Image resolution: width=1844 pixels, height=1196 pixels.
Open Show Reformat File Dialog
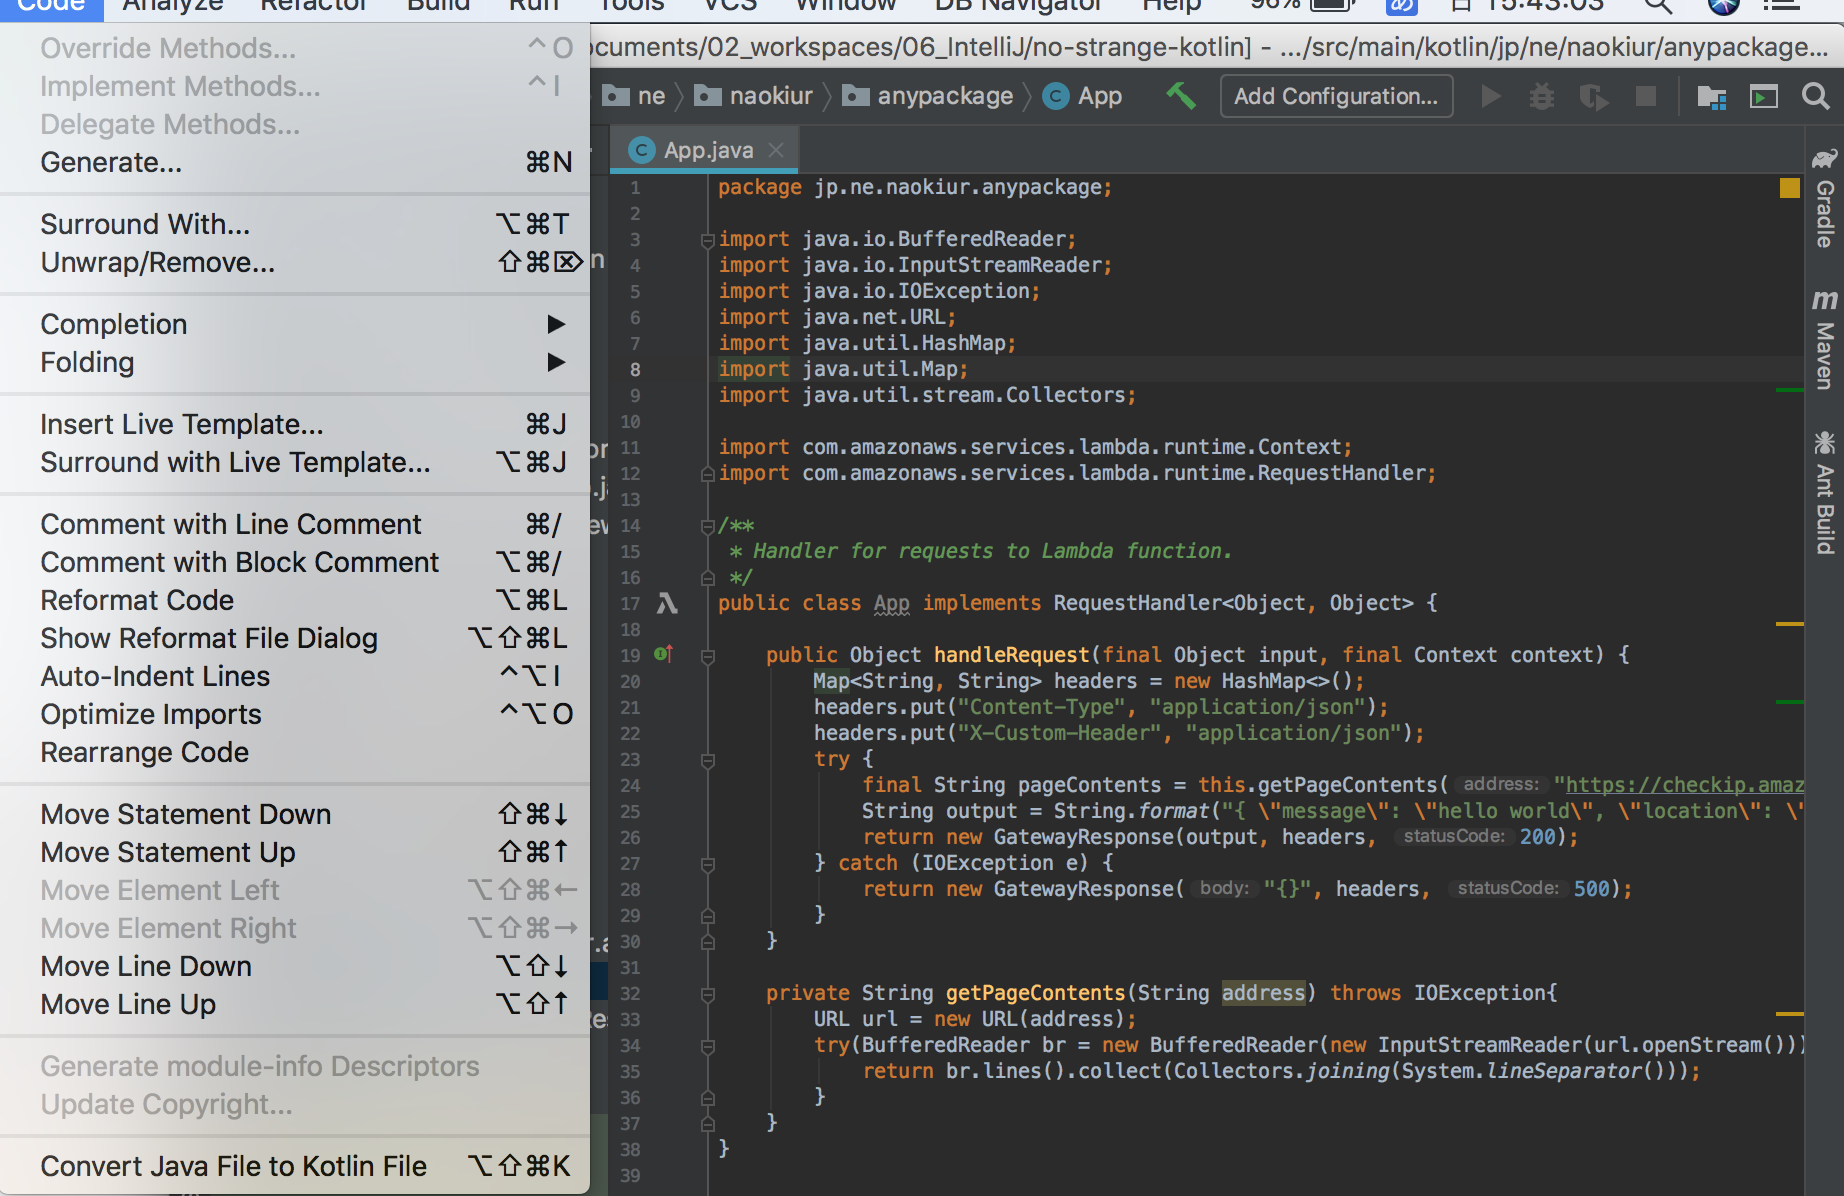point(295,638)
